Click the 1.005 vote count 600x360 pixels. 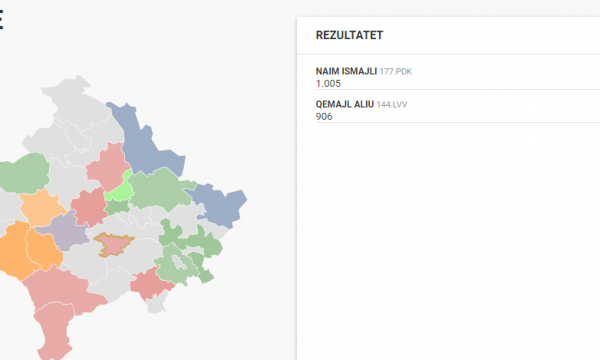[x=328, y=83]
